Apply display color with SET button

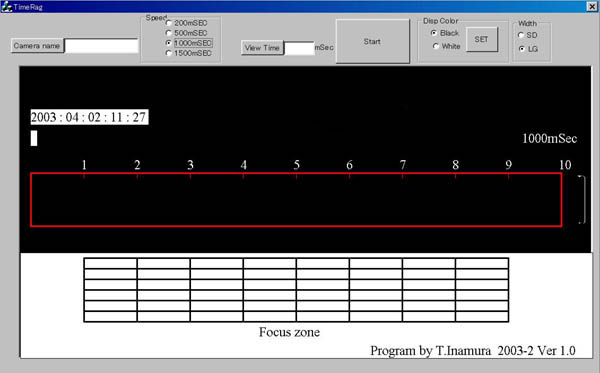482,39
